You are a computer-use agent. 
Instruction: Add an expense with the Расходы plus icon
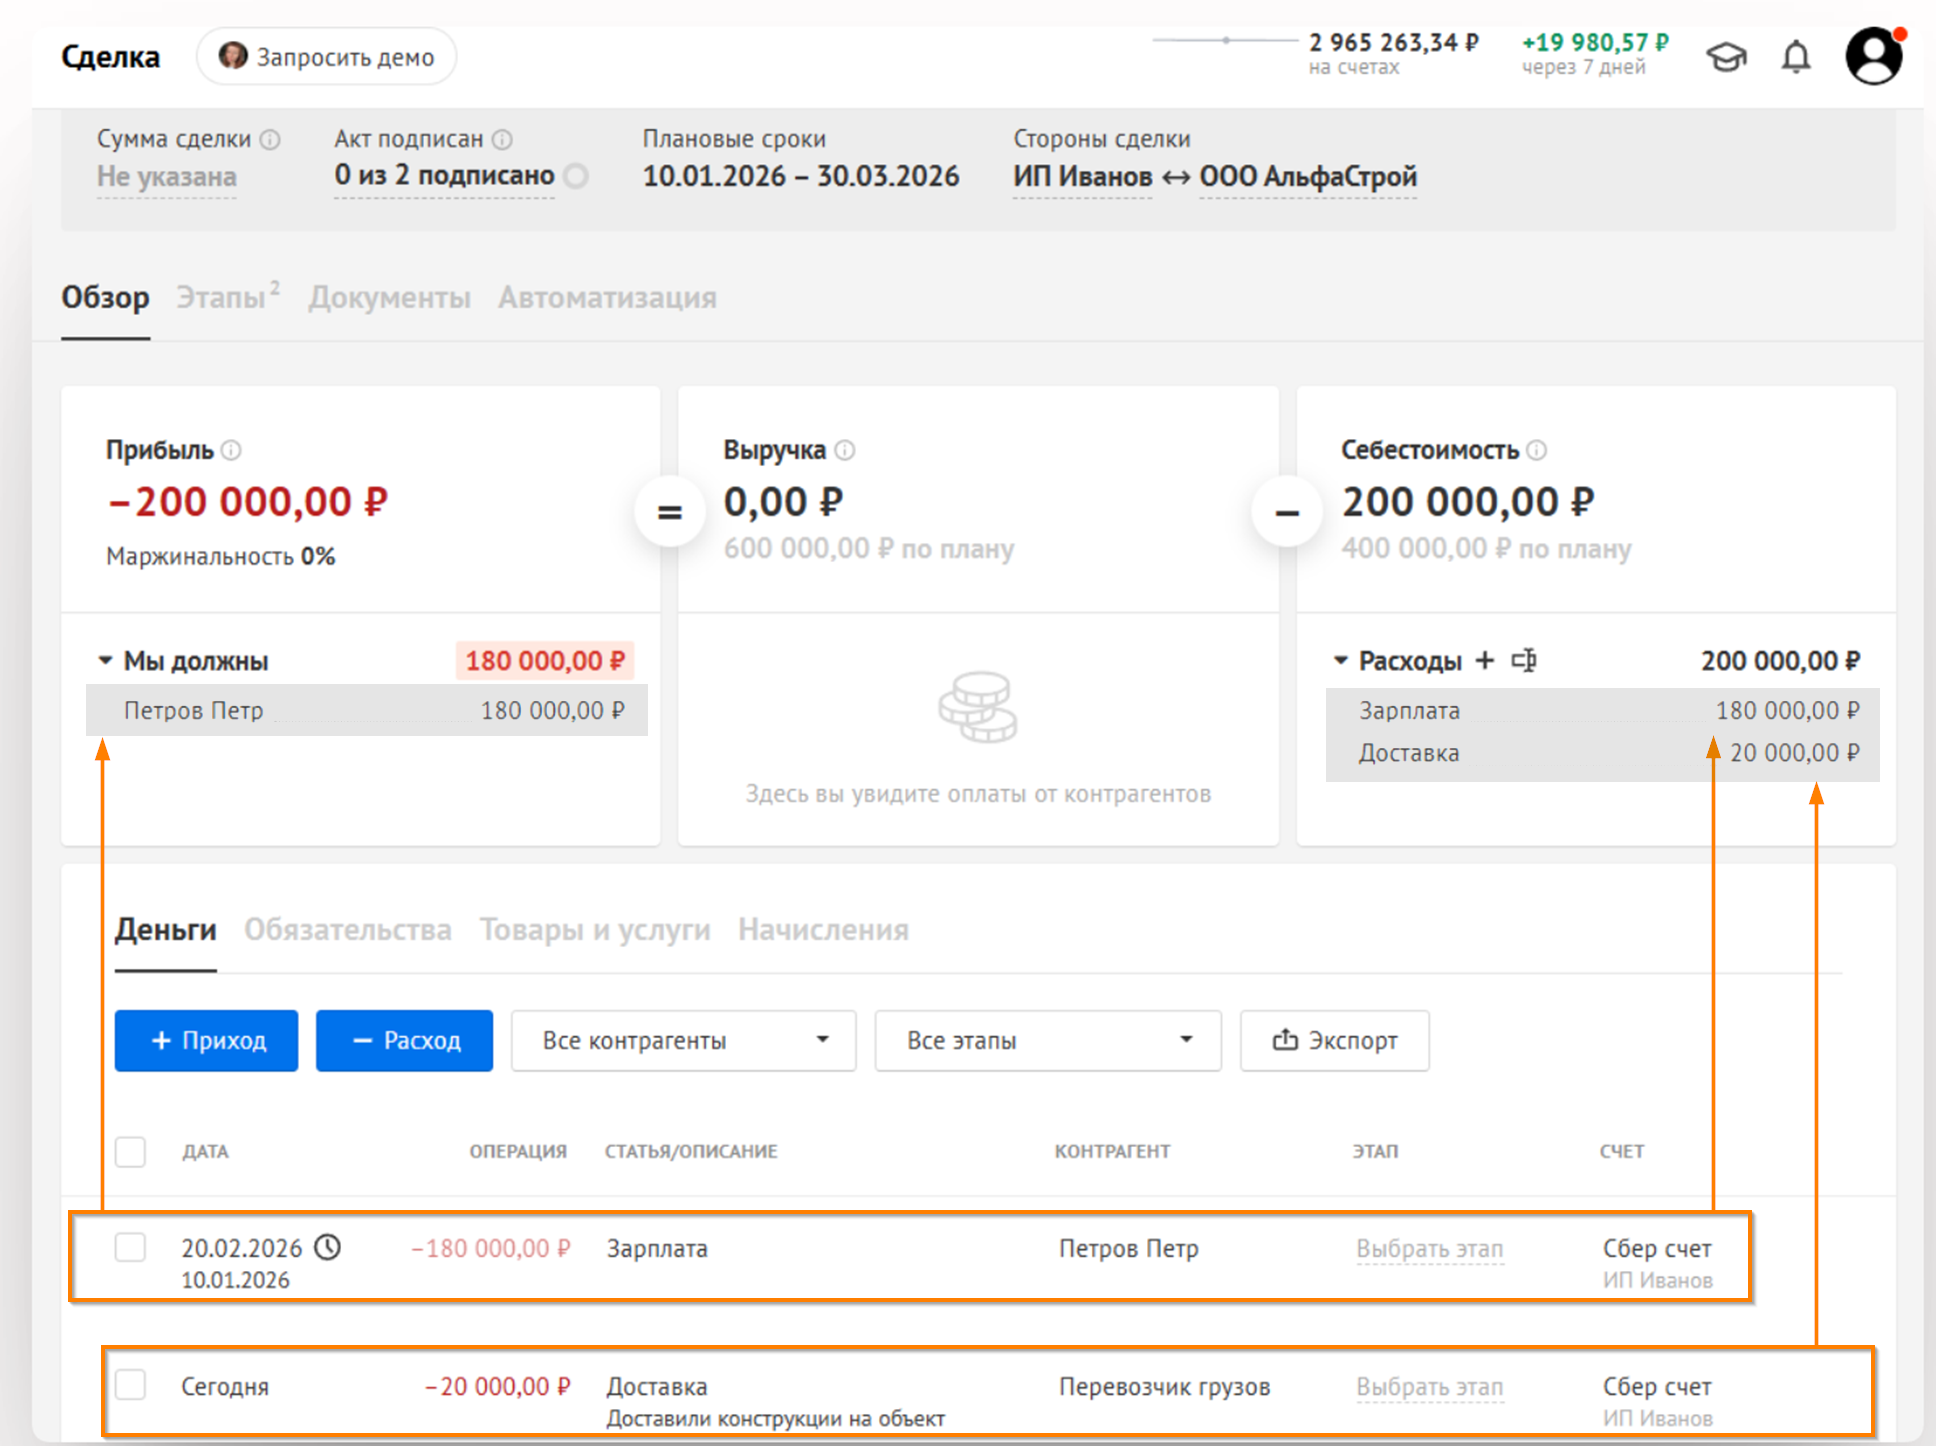click(x=1485, y=660)
